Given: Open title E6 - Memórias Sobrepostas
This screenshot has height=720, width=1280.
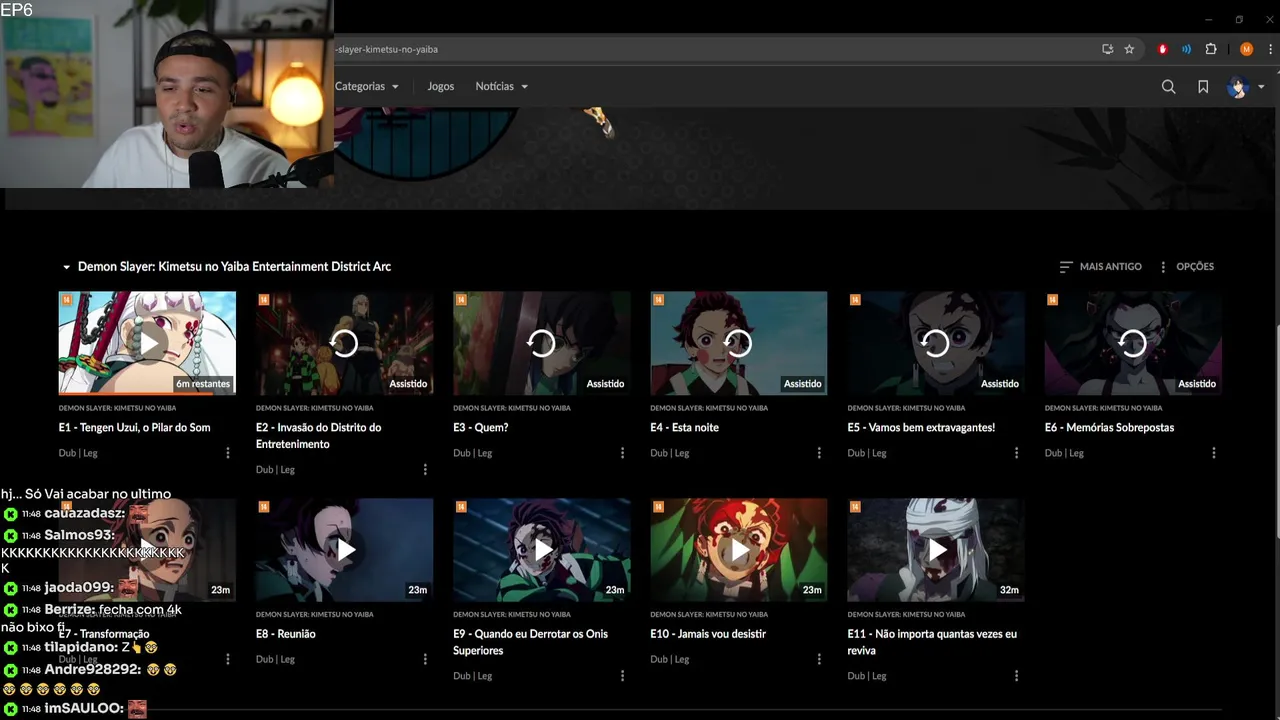Looking at the screenshot, I should tap(1110, 428).
